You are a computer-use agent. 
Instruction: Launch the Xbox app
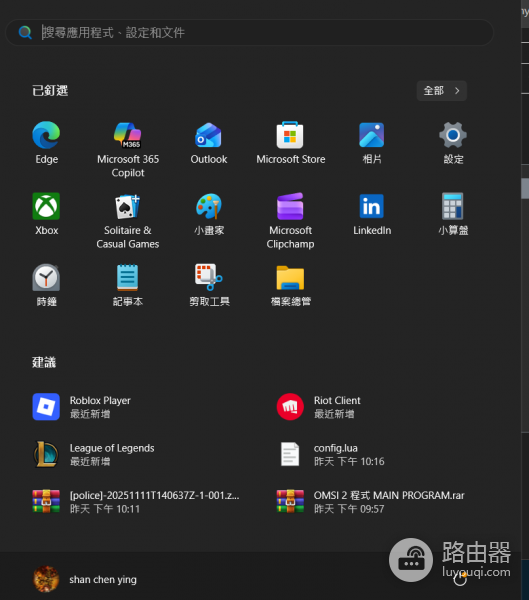(x=46, y=214)
